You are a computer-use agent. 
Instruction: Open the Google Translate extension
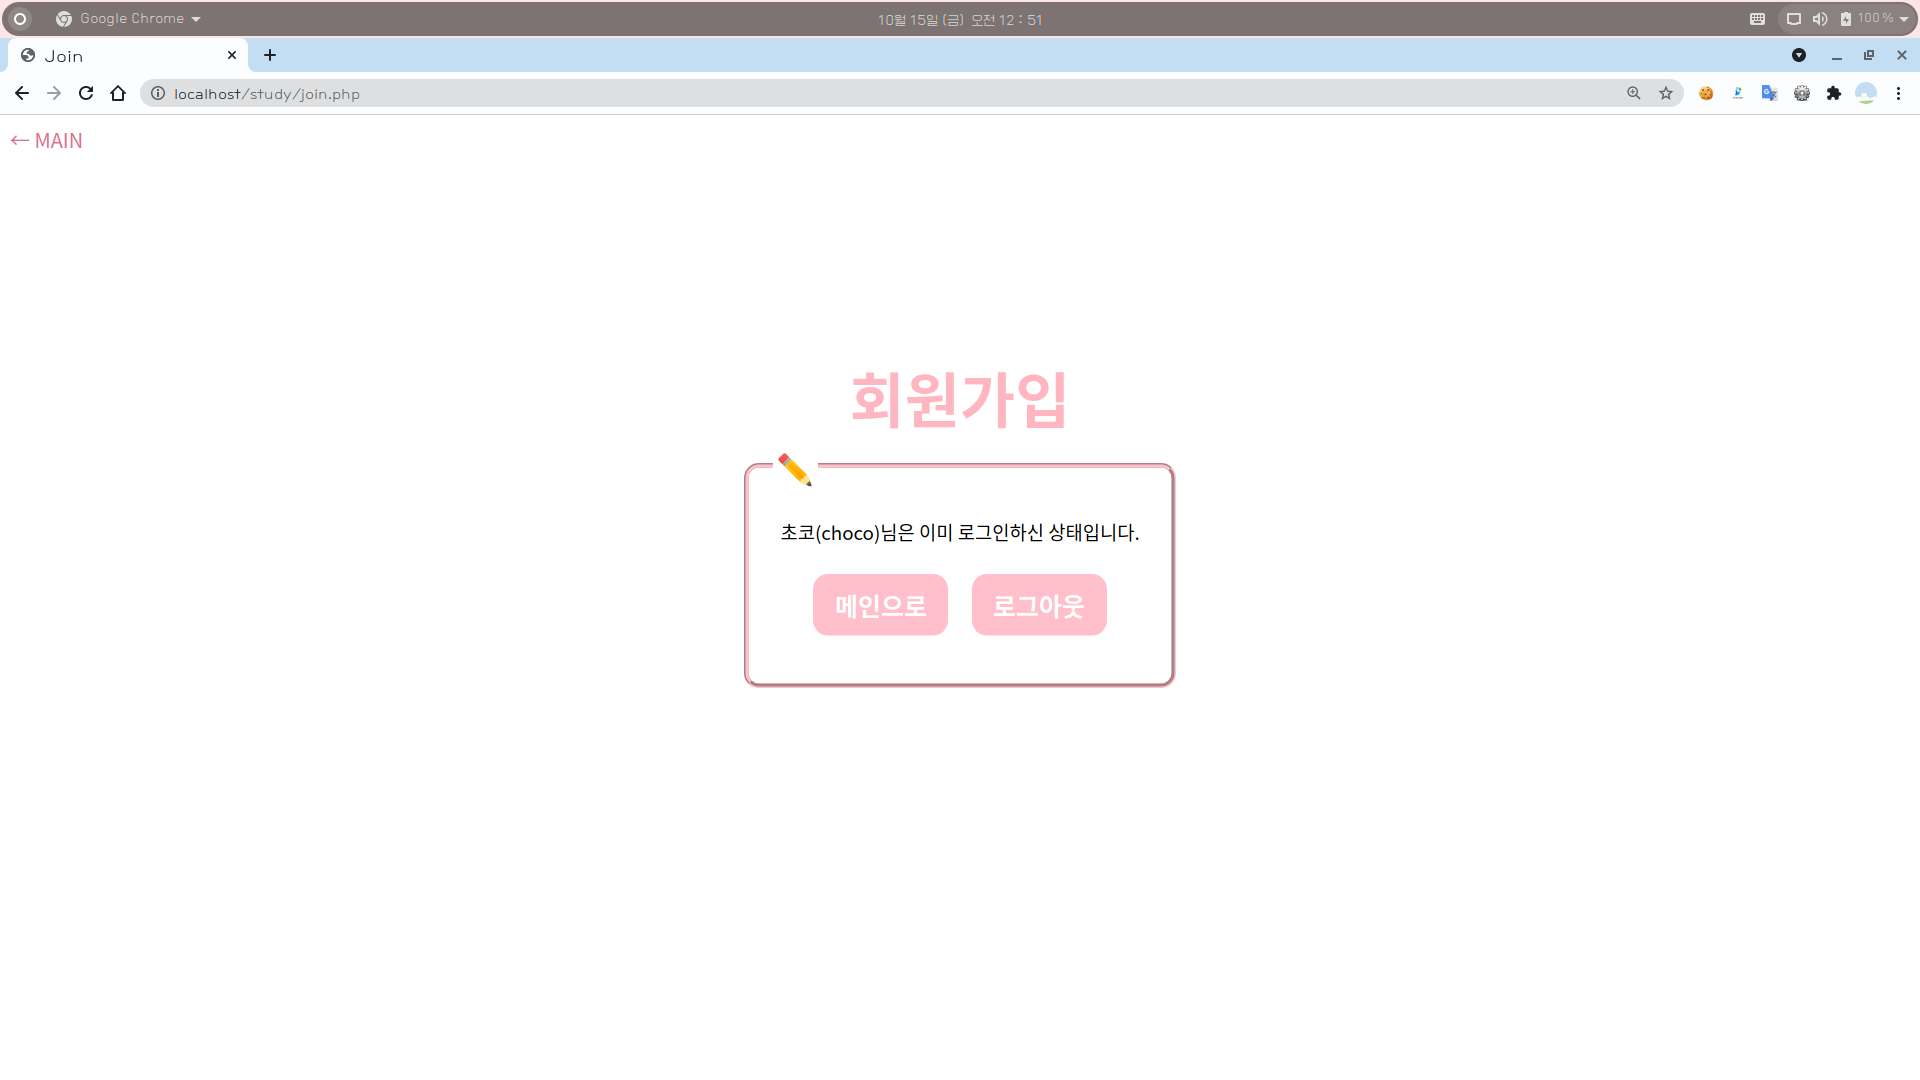pos(1769,93)
